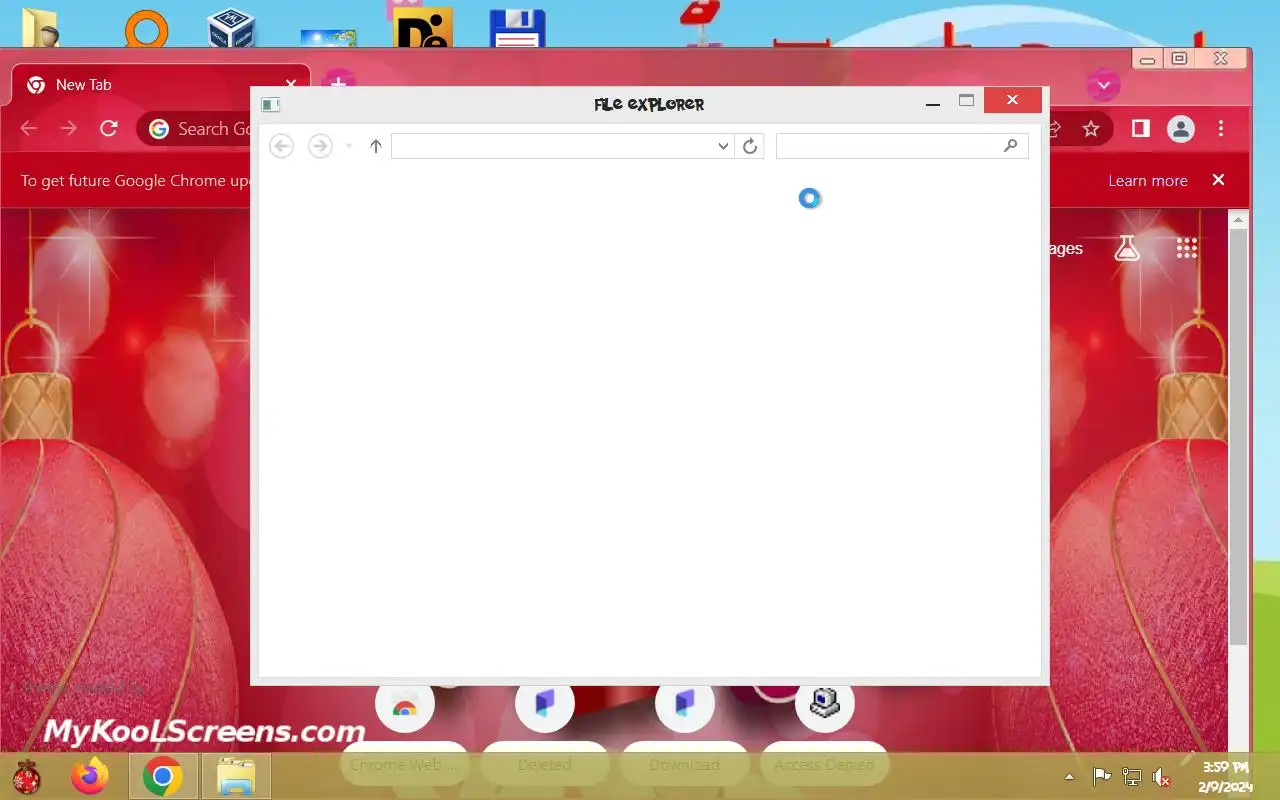
Task: Click the File Explorer forward arrow
Action: 320,147
